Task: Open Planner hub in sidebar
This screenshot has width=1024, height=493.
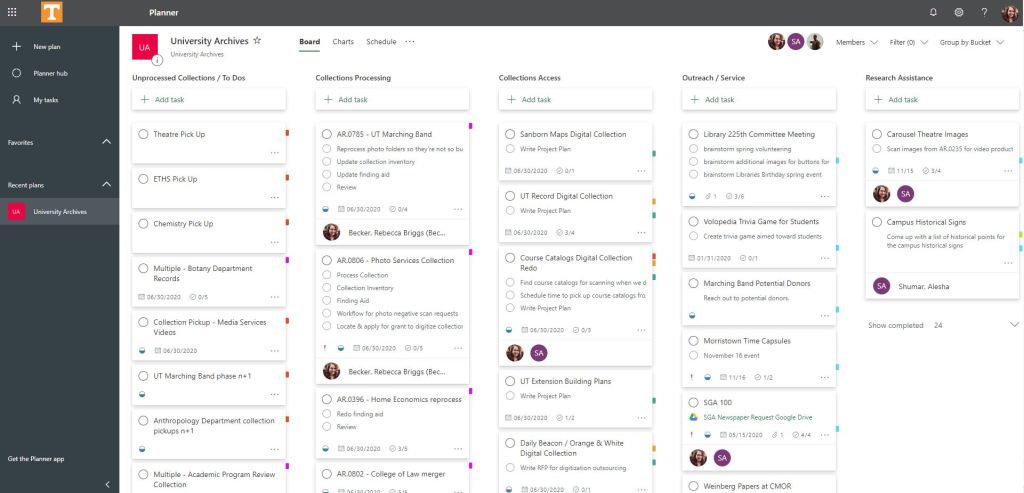Action: coord(50,73)
